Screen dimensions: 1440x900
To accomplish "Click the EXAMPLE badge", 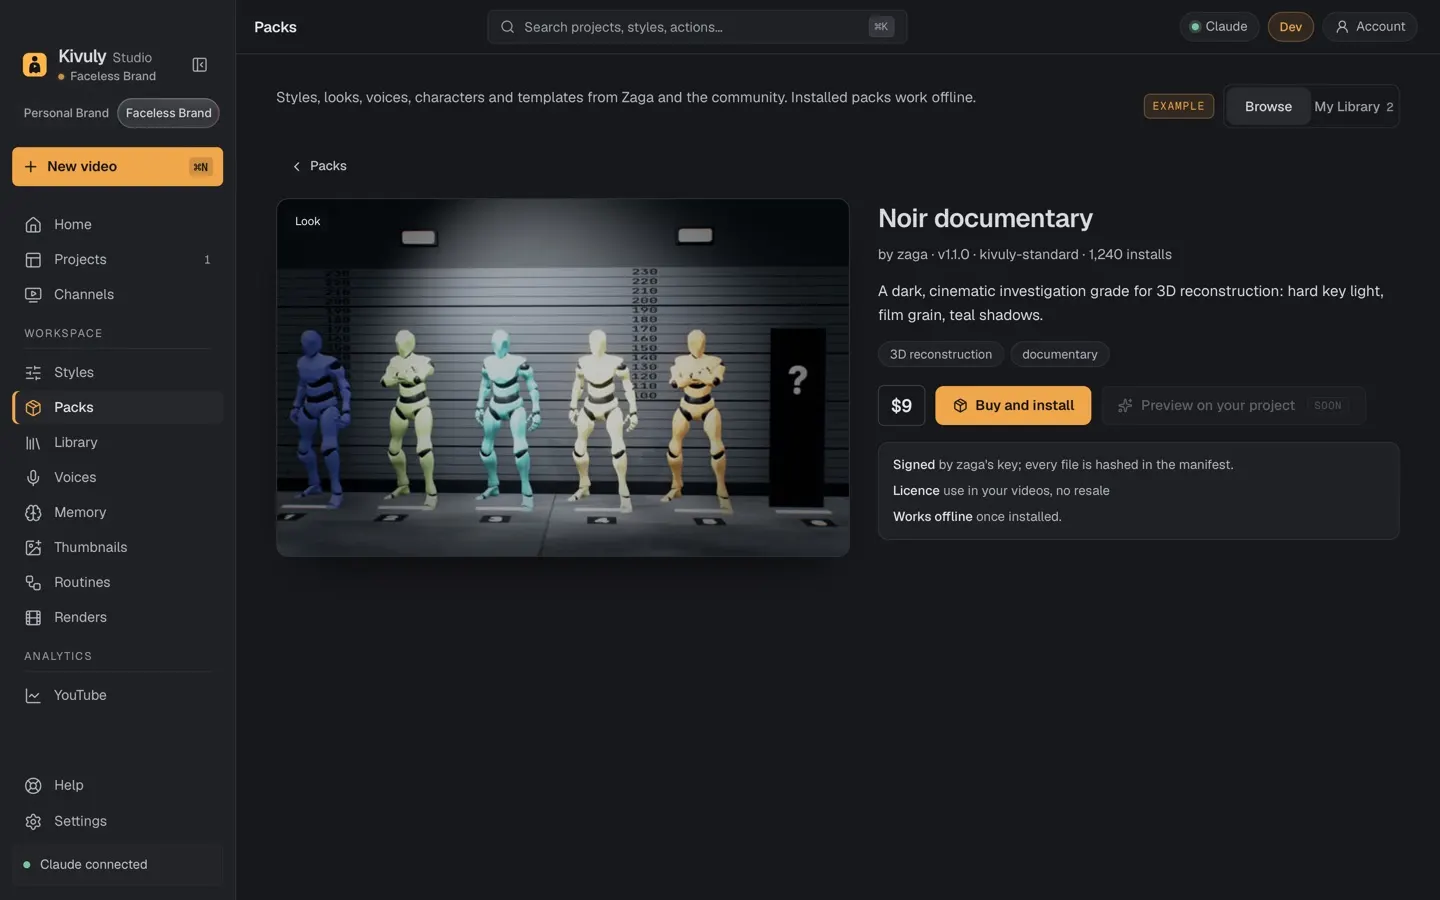I will point(1178,106).
